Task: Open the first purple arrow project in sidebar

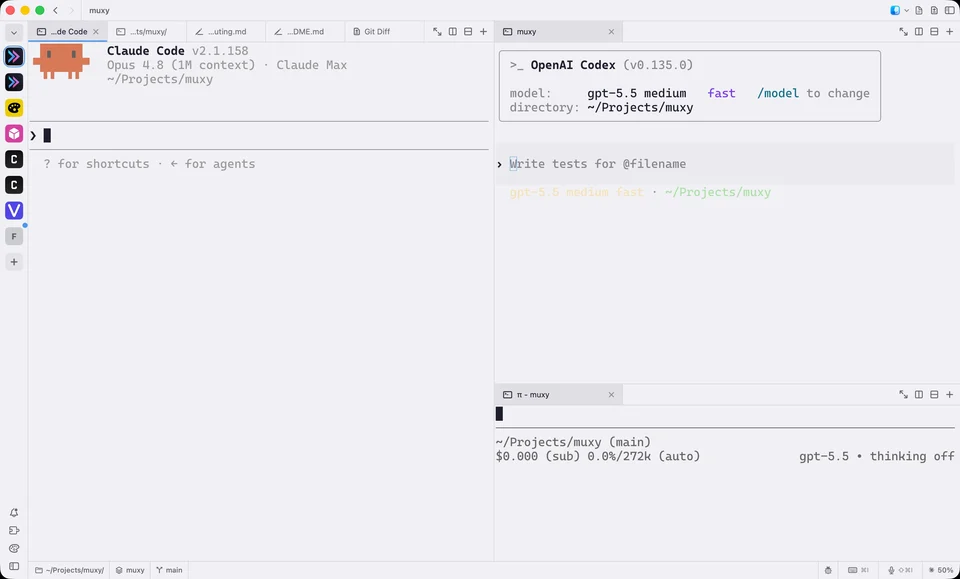Action: coord(14,56)
